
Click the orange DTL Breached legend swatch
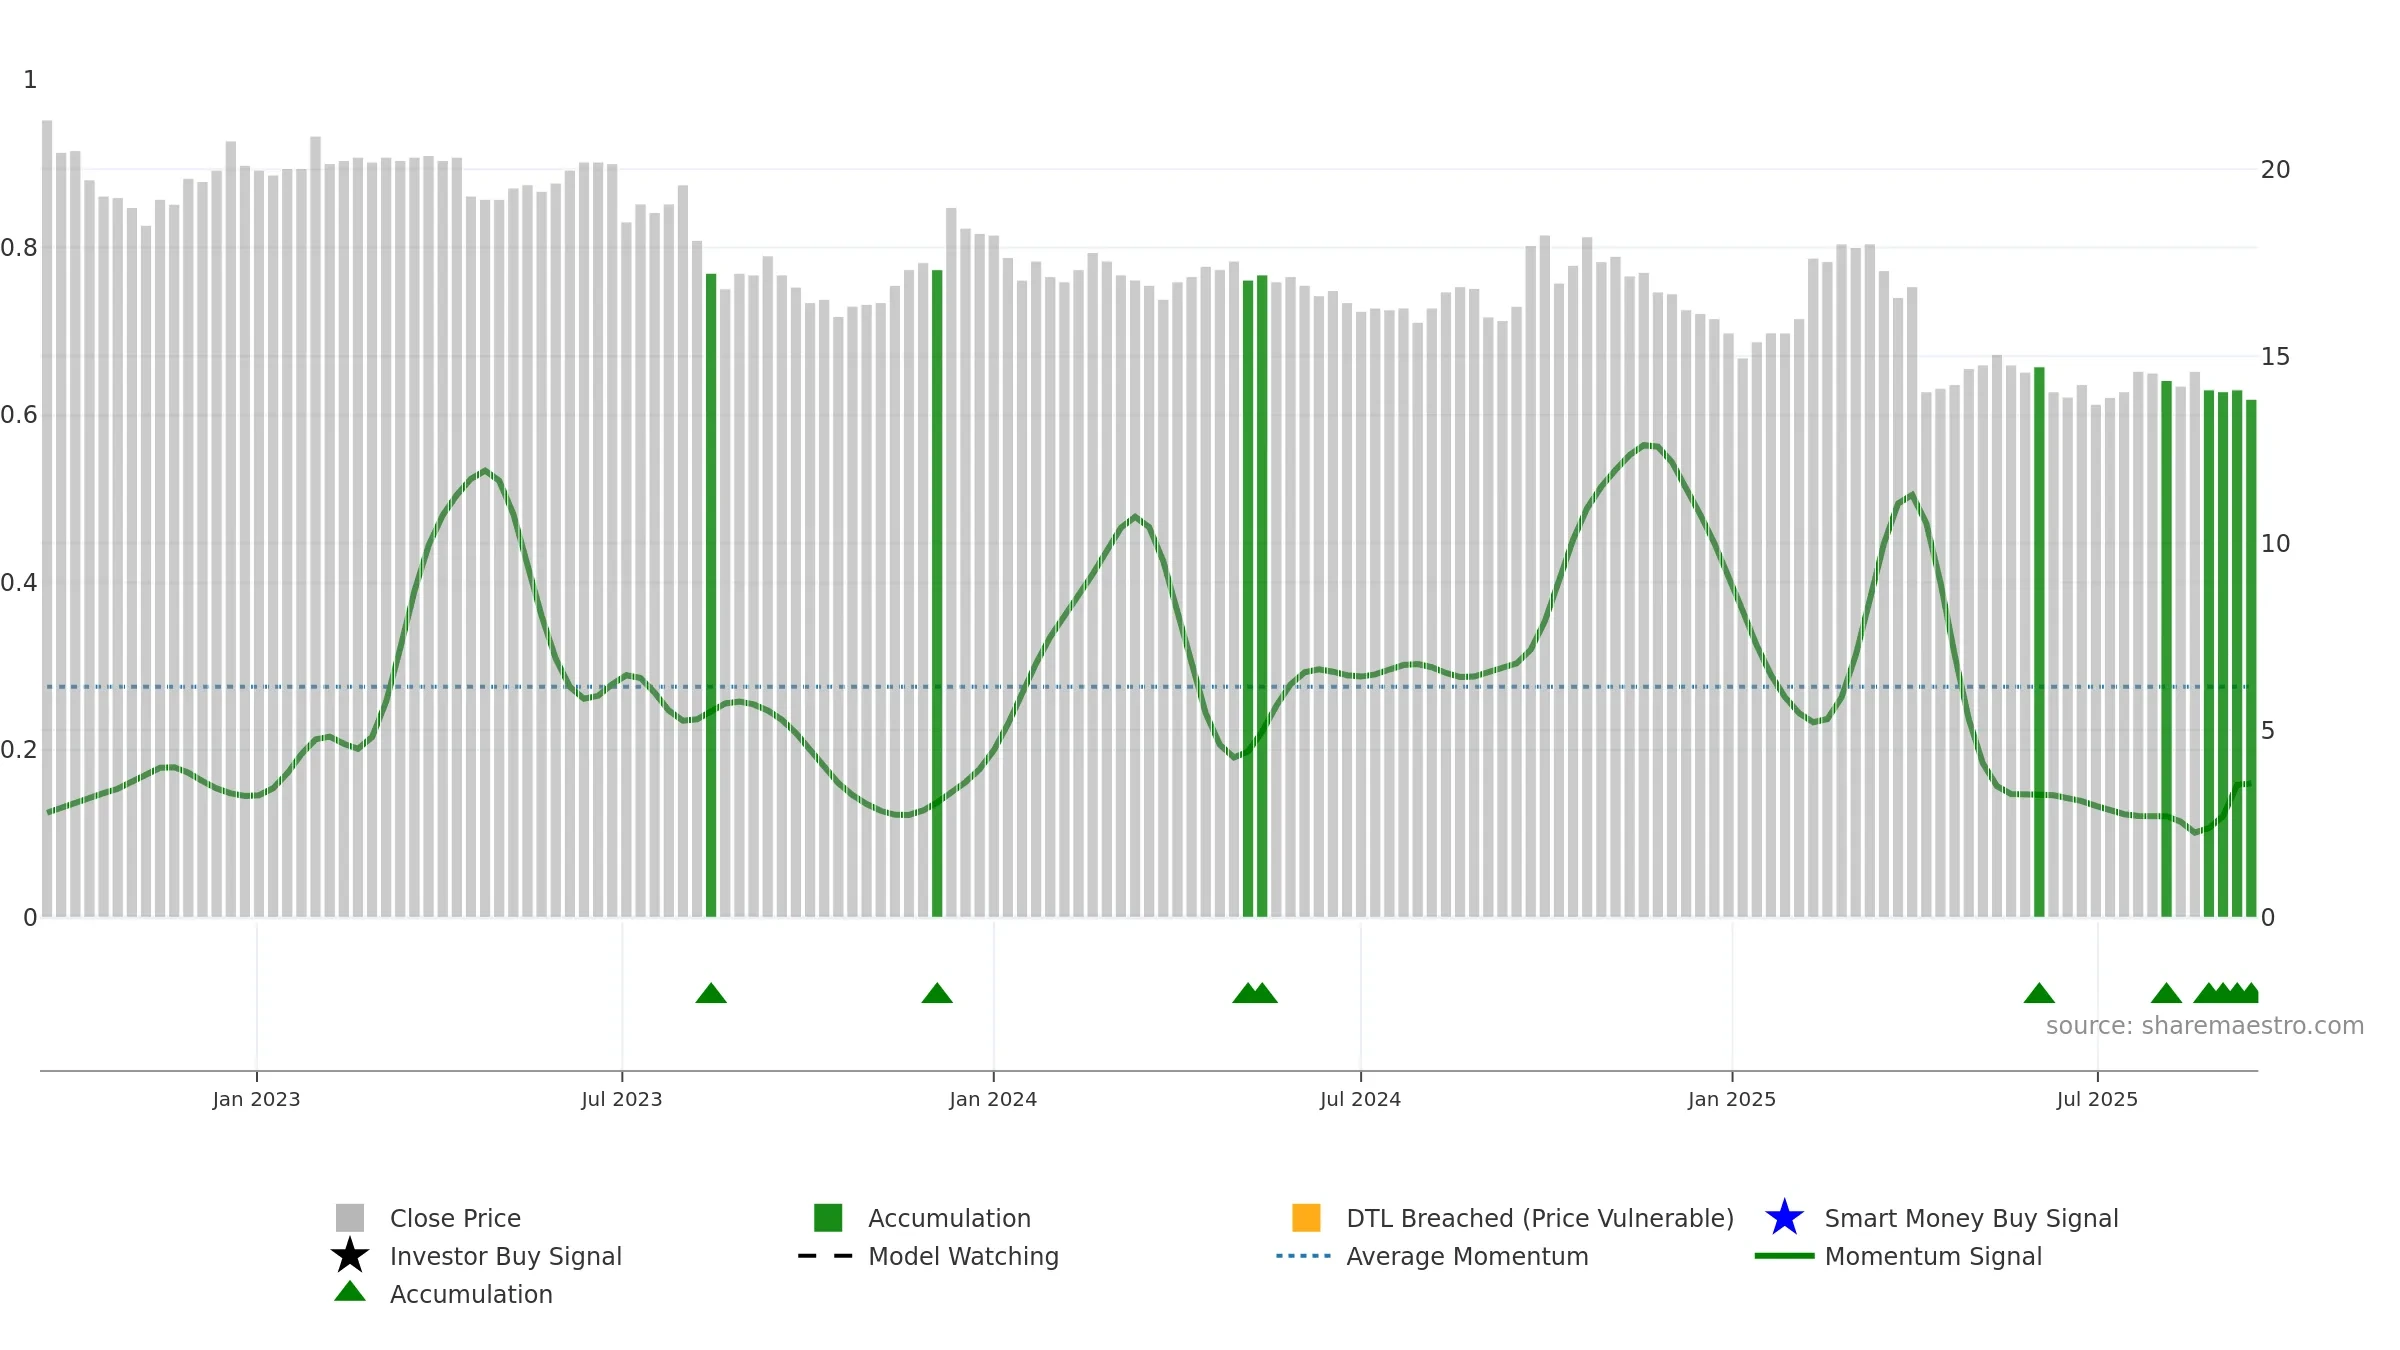pyautogui.click(x=1306, y=1218)
